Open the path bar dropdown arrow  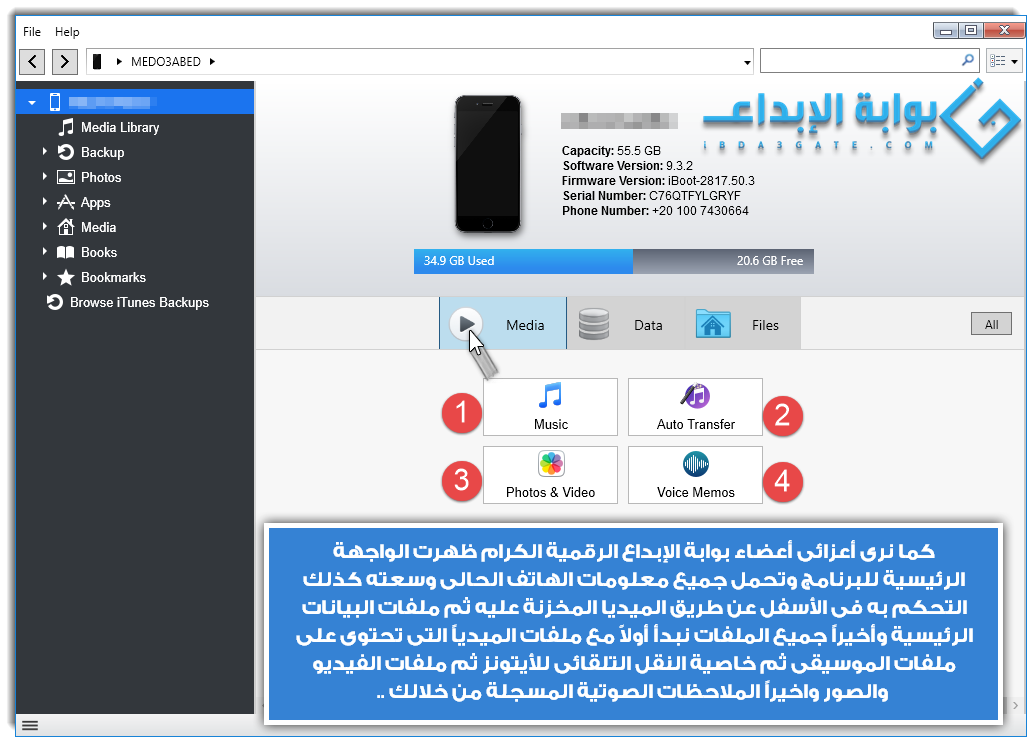click(747, 62)
